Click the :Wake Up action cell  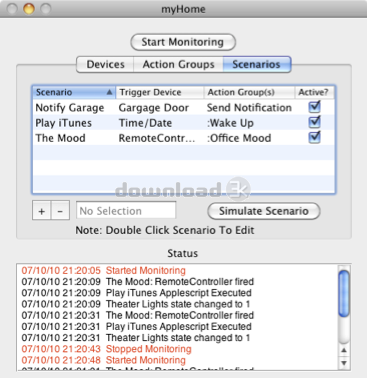tap(230, 123)
